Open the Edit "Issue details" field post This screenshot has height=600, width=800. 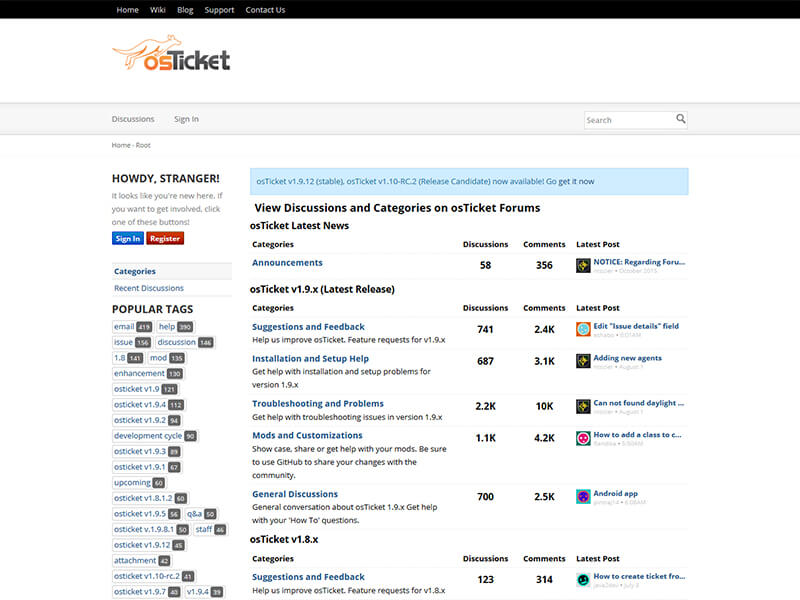click(636, 326)
